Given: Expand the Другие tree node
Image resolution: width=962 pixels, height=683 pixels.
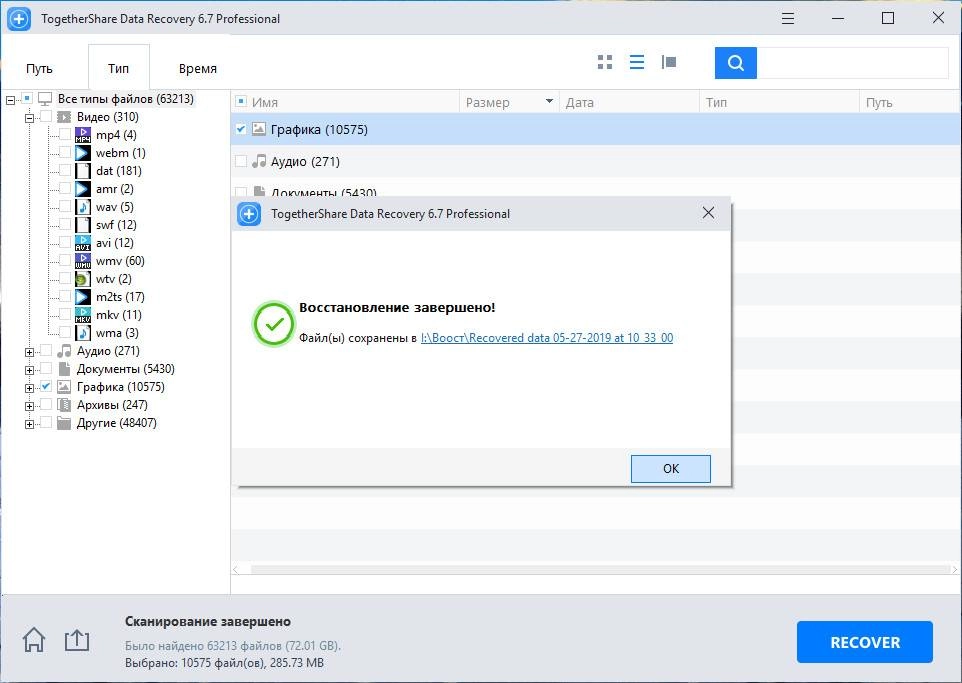Looking at the screenshot, I should [x=29, y=424].
